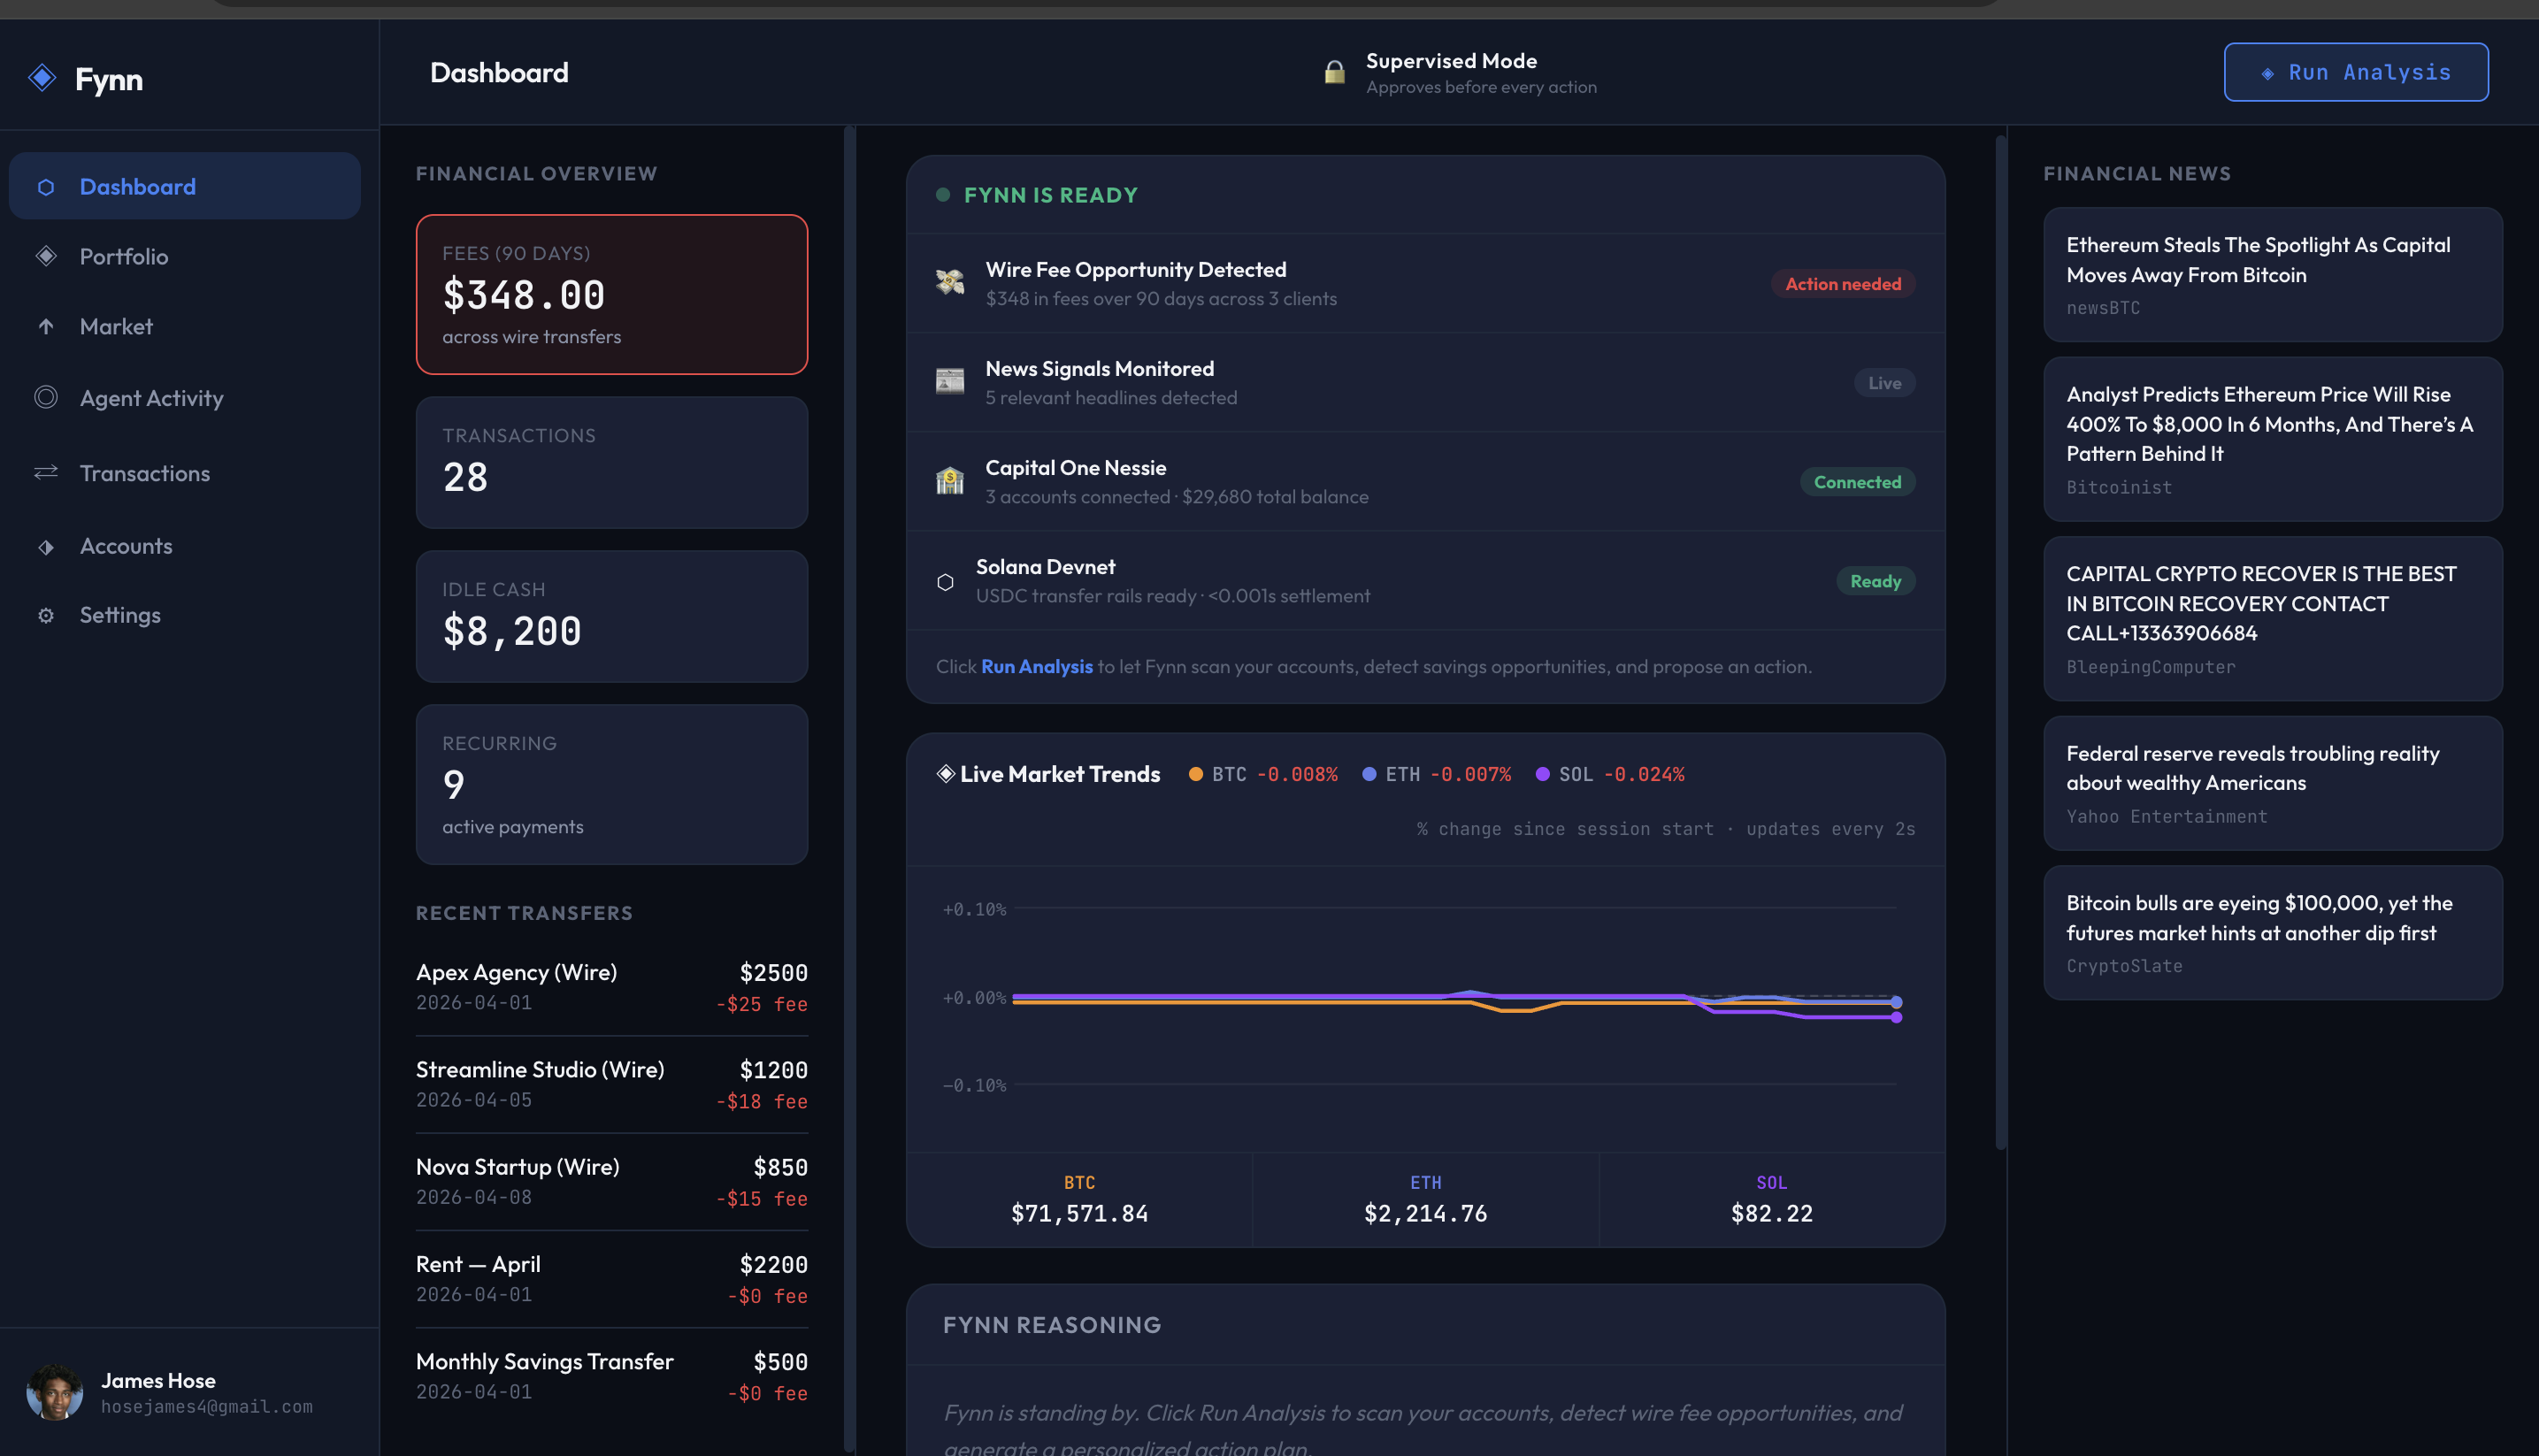Click the Capital One Nessie bank icon

click(x=949, y=481)
